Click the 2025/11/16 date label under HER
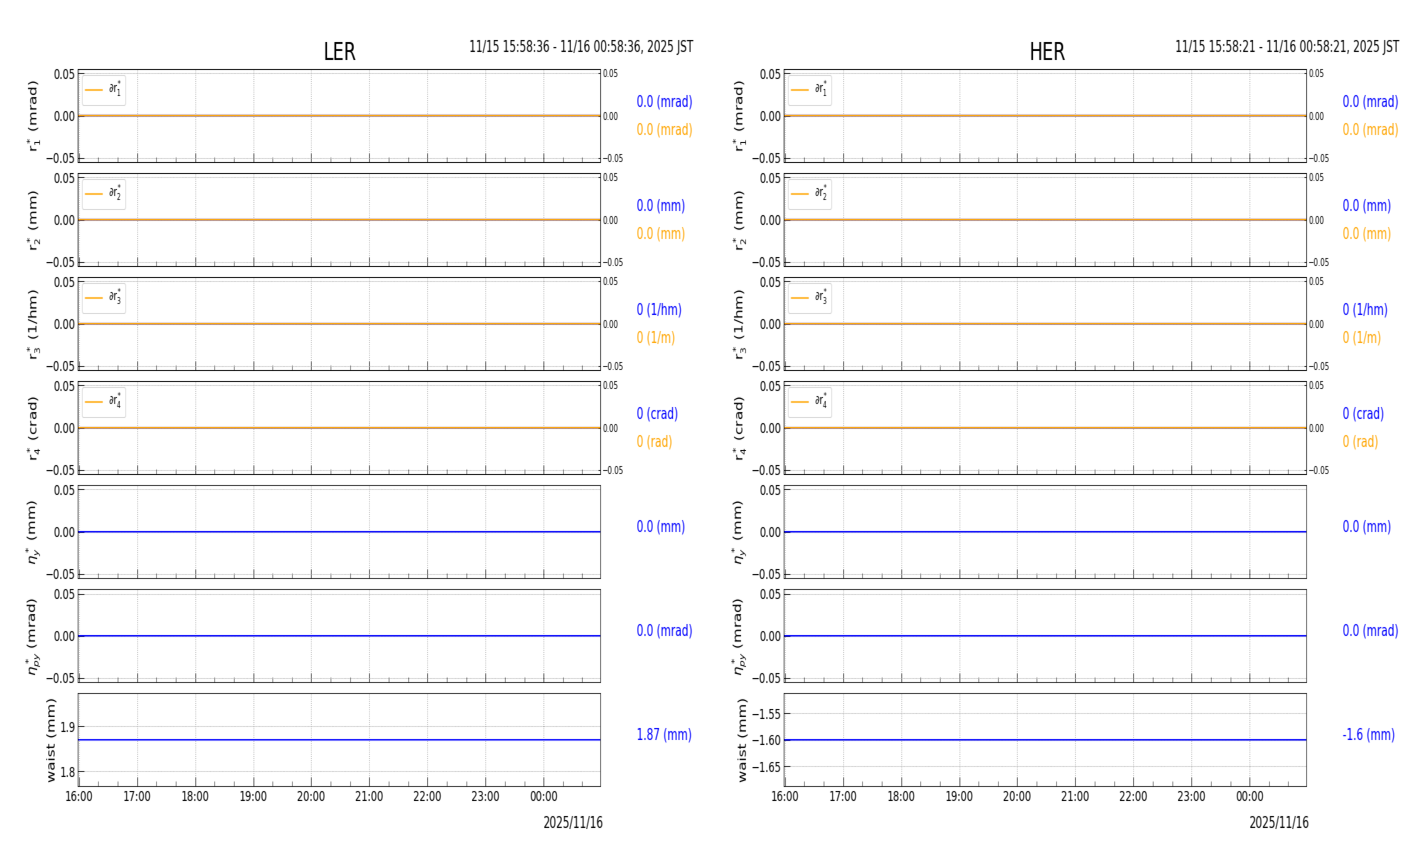This screenshot has width=1412, height=864. [x=1279, y=823]
